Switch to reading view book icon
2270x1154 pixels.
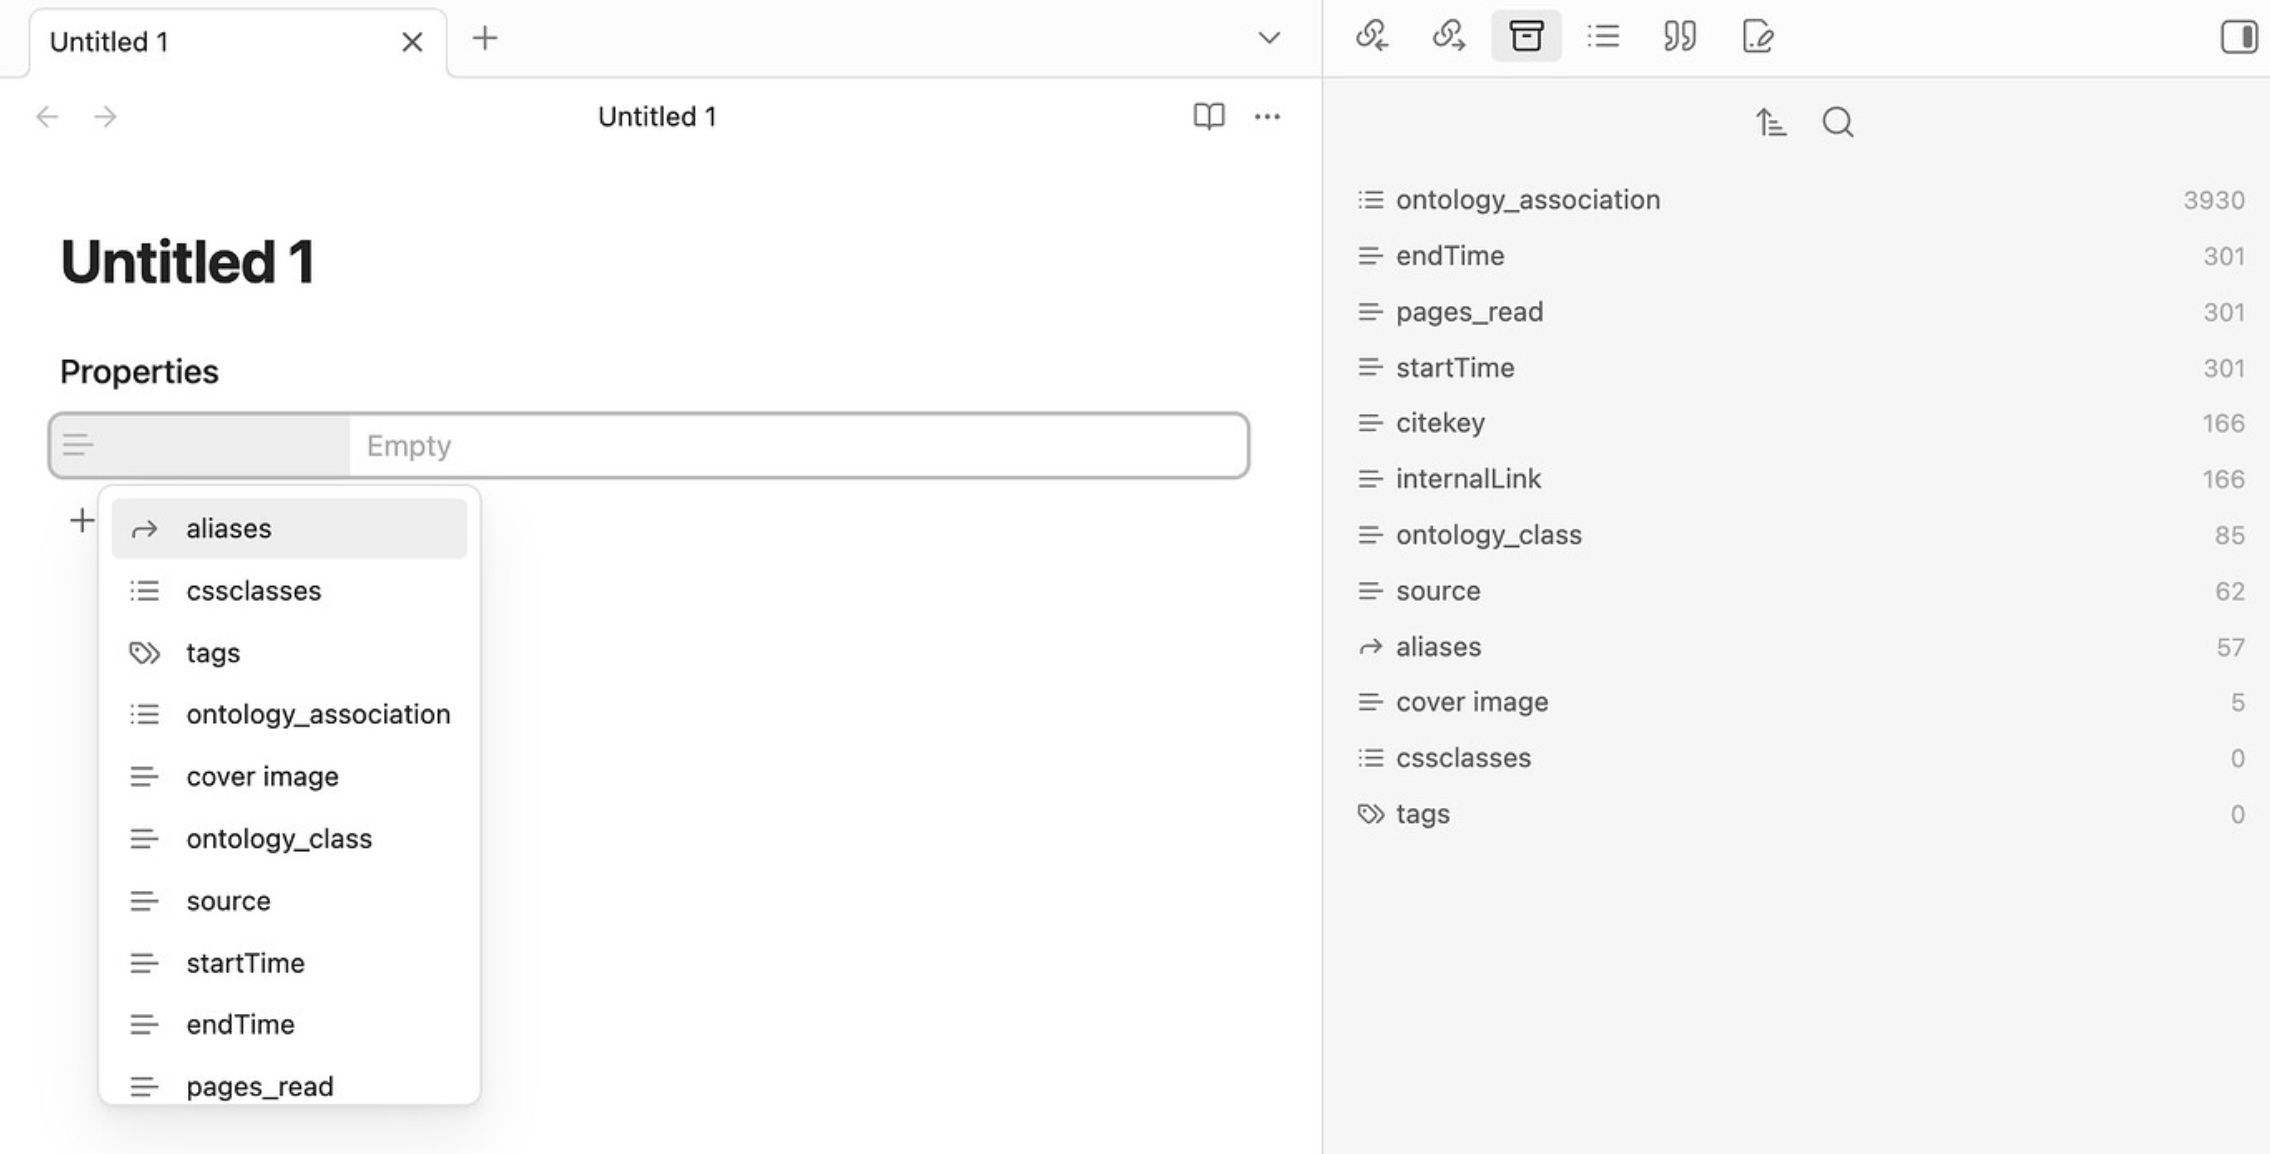point(1208,117)
